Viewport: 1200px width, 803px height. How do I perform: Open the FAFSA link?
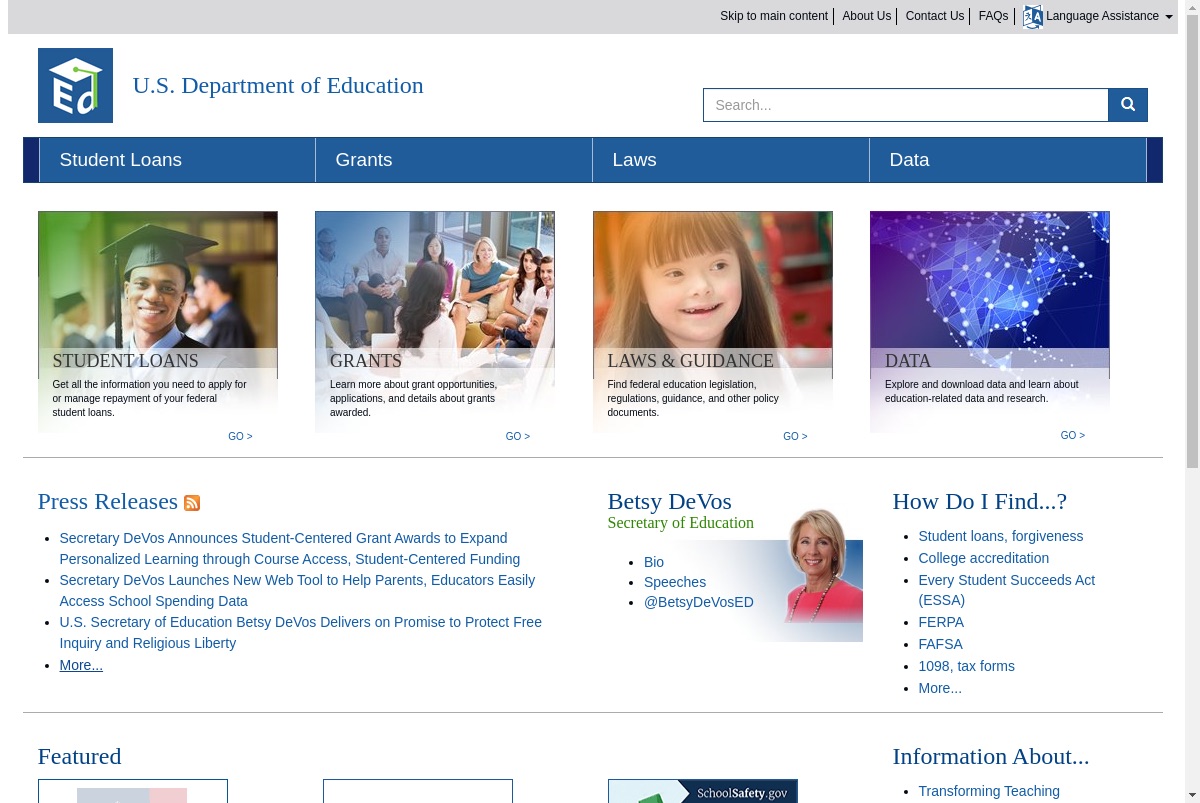point(941,644)
